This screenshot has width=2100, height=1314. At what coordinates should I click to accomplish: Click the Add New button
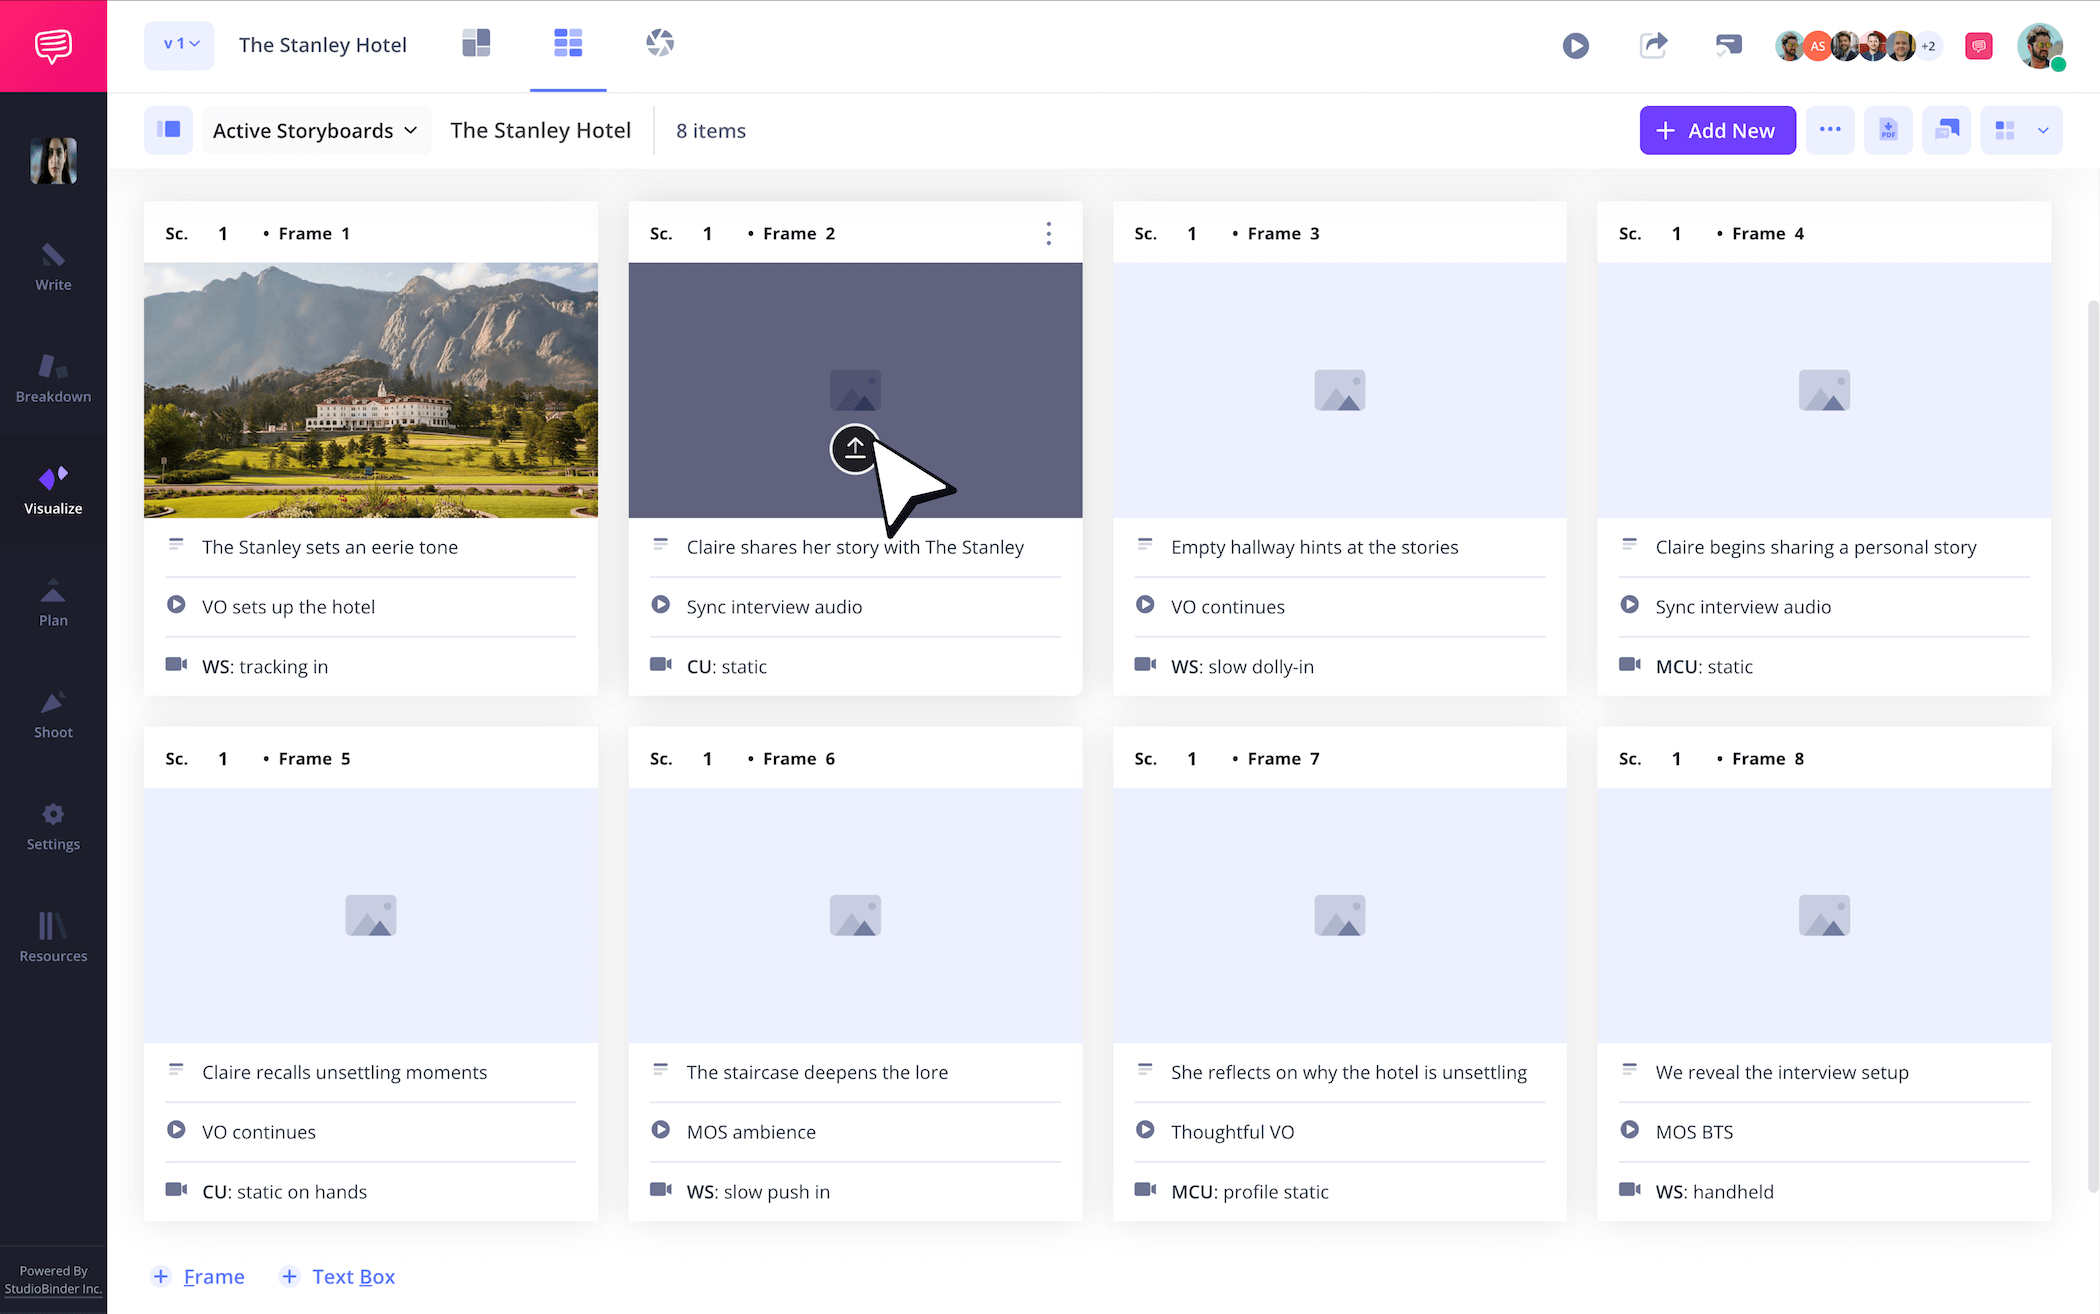[1717, 130]
